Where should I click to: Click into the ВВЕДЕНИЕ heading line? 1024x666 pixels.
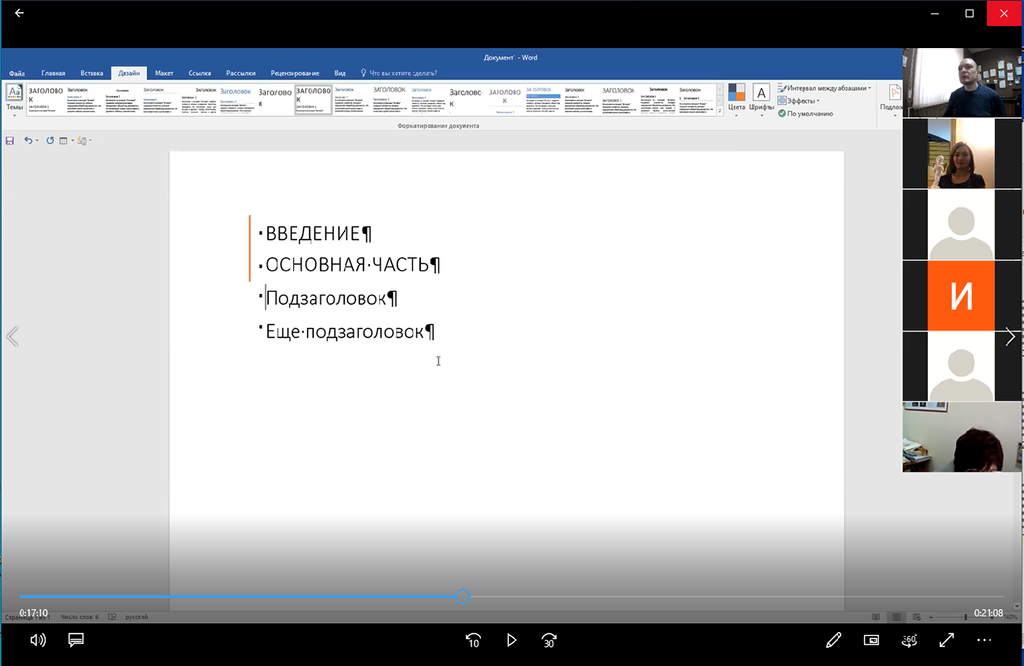coord(319,233)
